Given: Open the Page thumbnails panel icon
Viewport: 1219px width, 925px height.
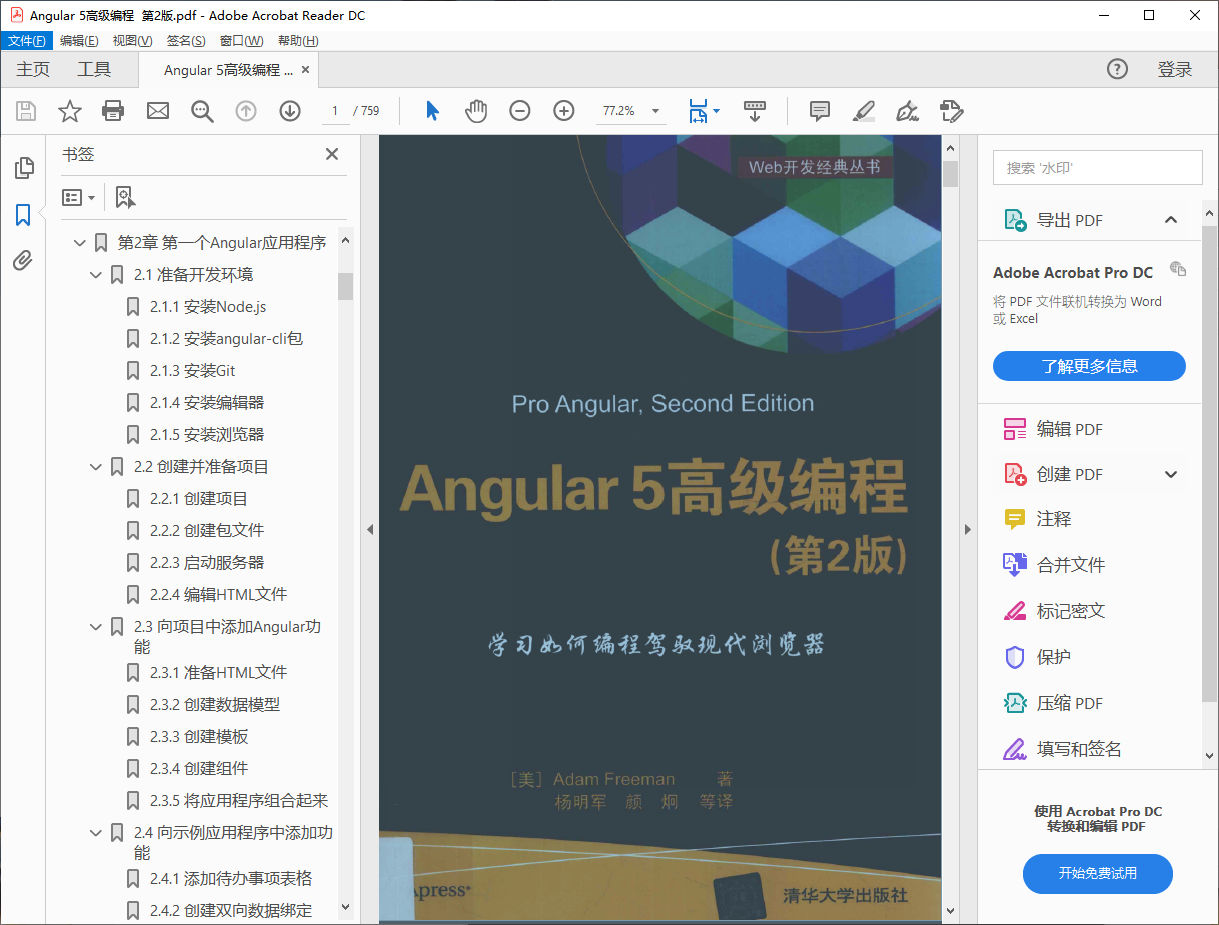Looking at the screenshot, I should tap(23, 168).
